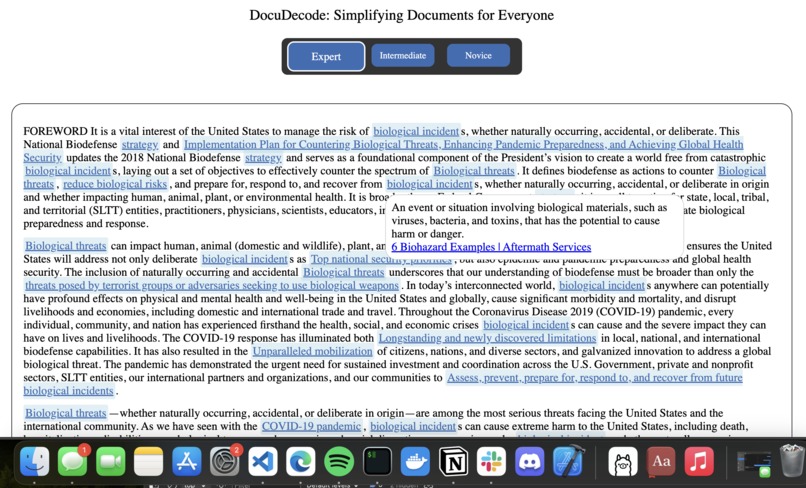The width and height of the screenshot is (806, 488).
Task: Open Dictionary app in the dock
Action: [661, 461]
